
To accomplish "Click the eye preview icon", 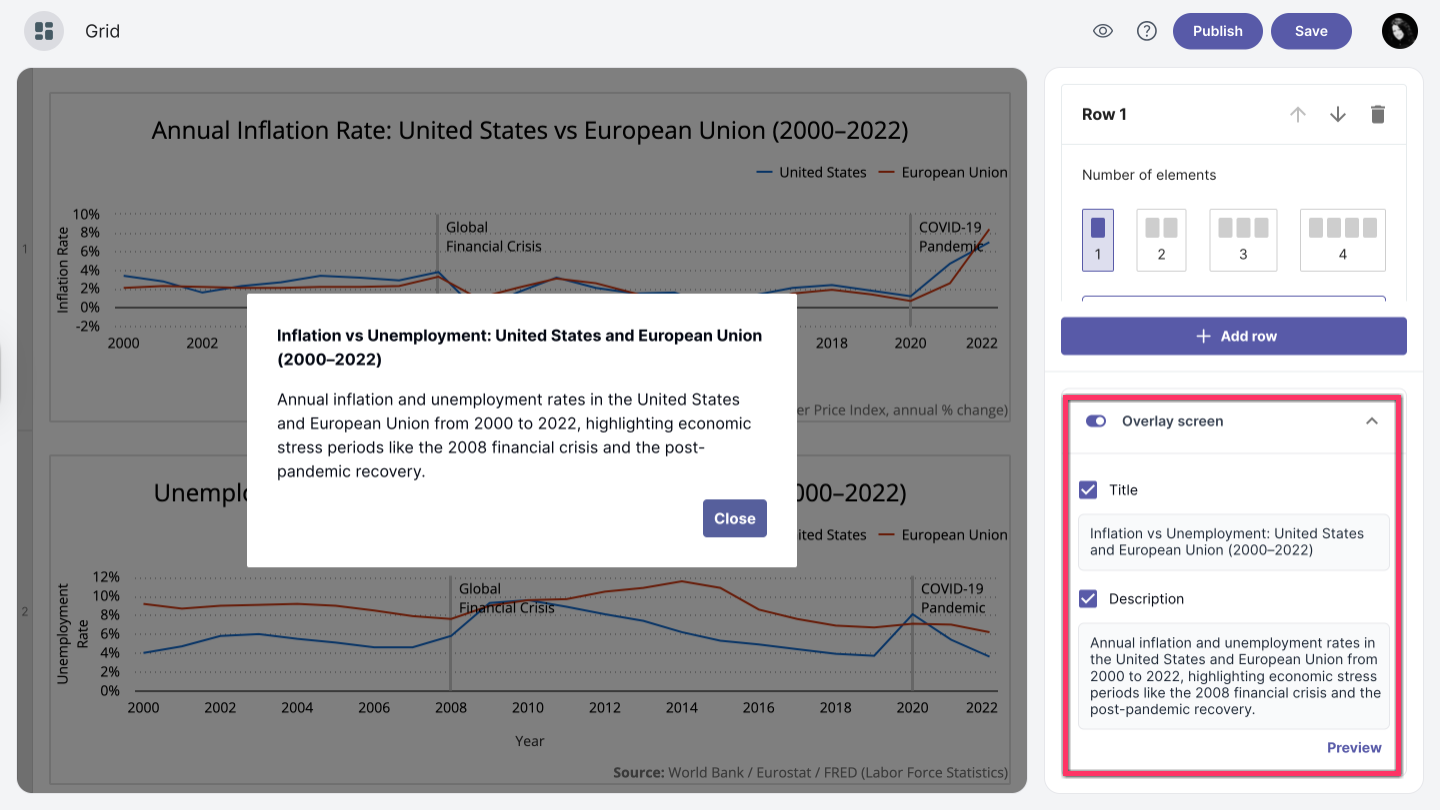I will point(1103,31).
